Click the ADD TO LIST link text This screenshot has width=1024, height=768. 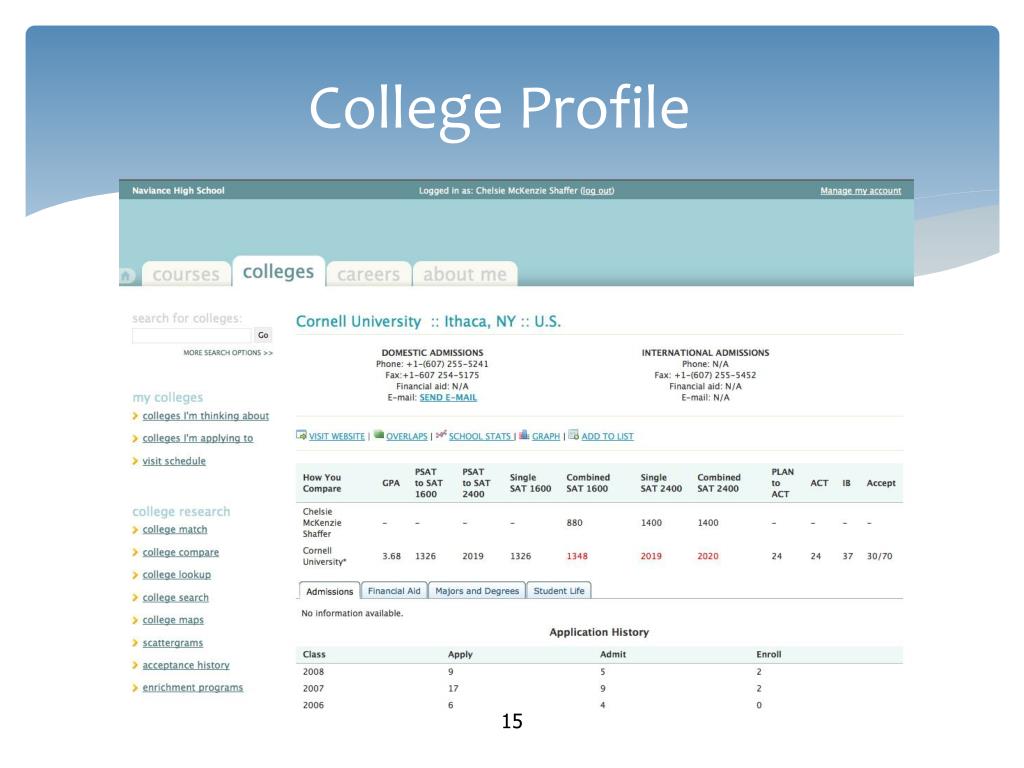point(607,436)
